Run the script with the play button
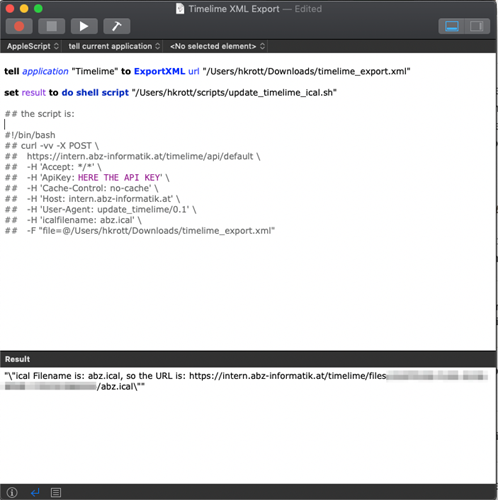This screenshot has width=498, height=500. coord(84,26)
